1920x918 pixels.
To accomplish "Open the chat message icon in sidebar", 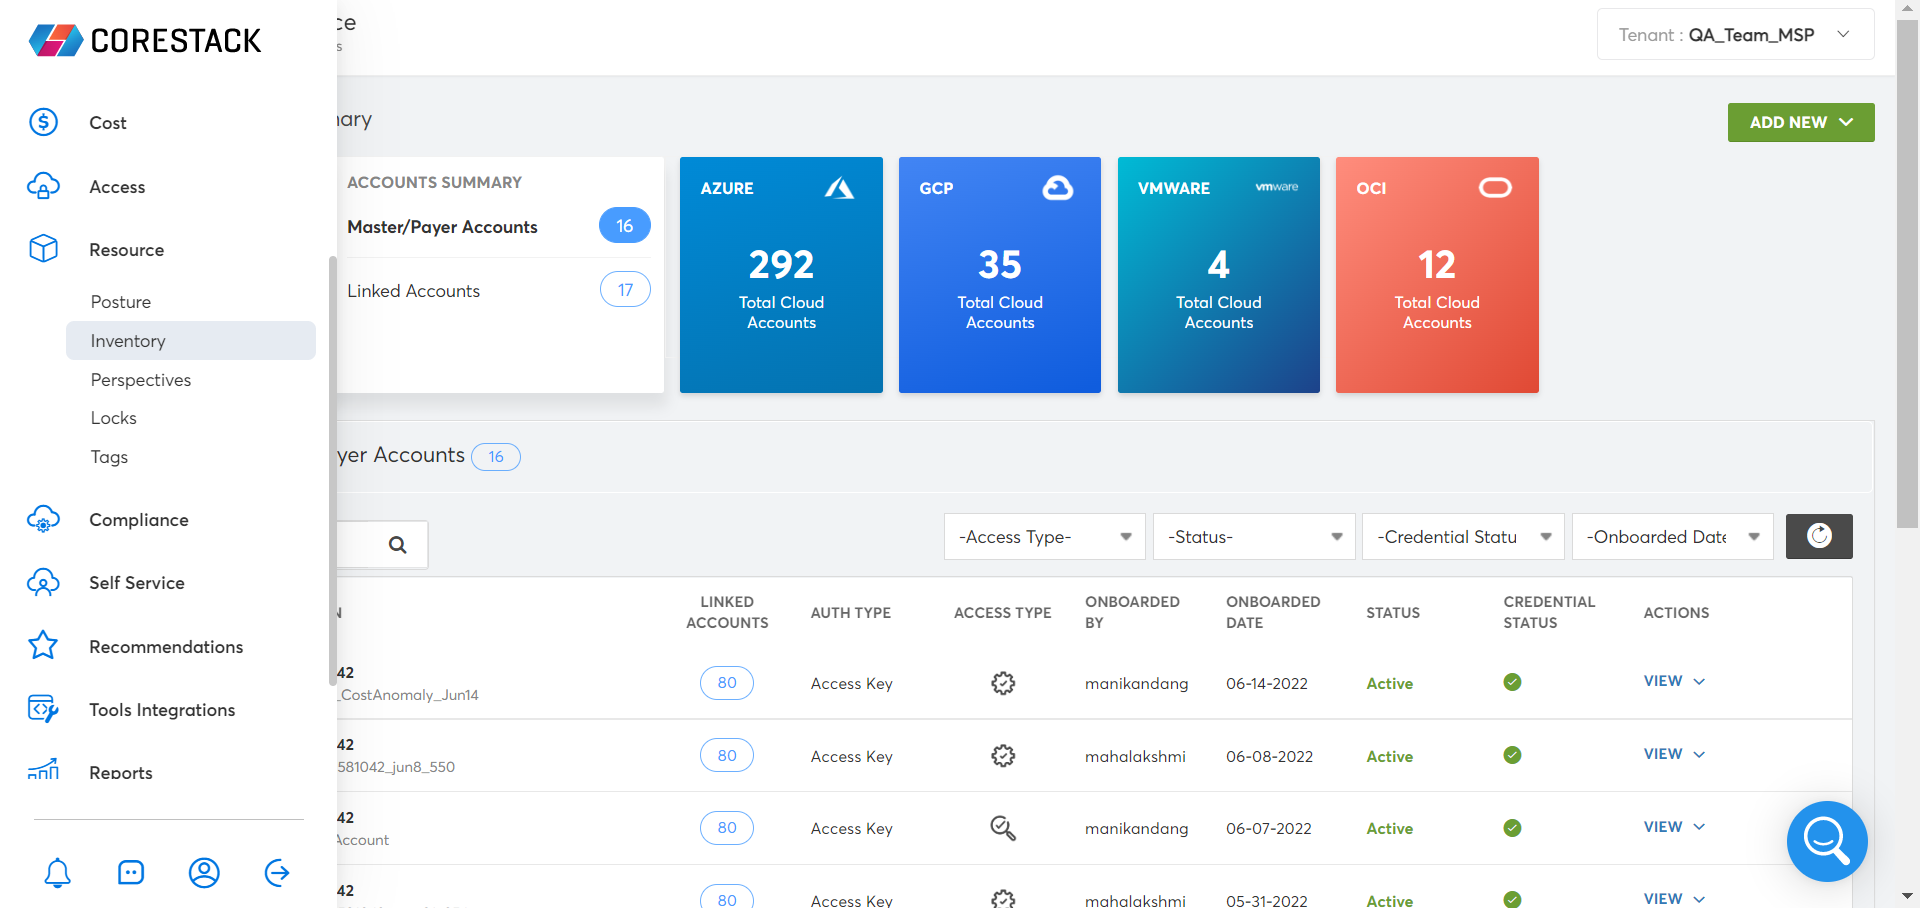I will 131,873.
